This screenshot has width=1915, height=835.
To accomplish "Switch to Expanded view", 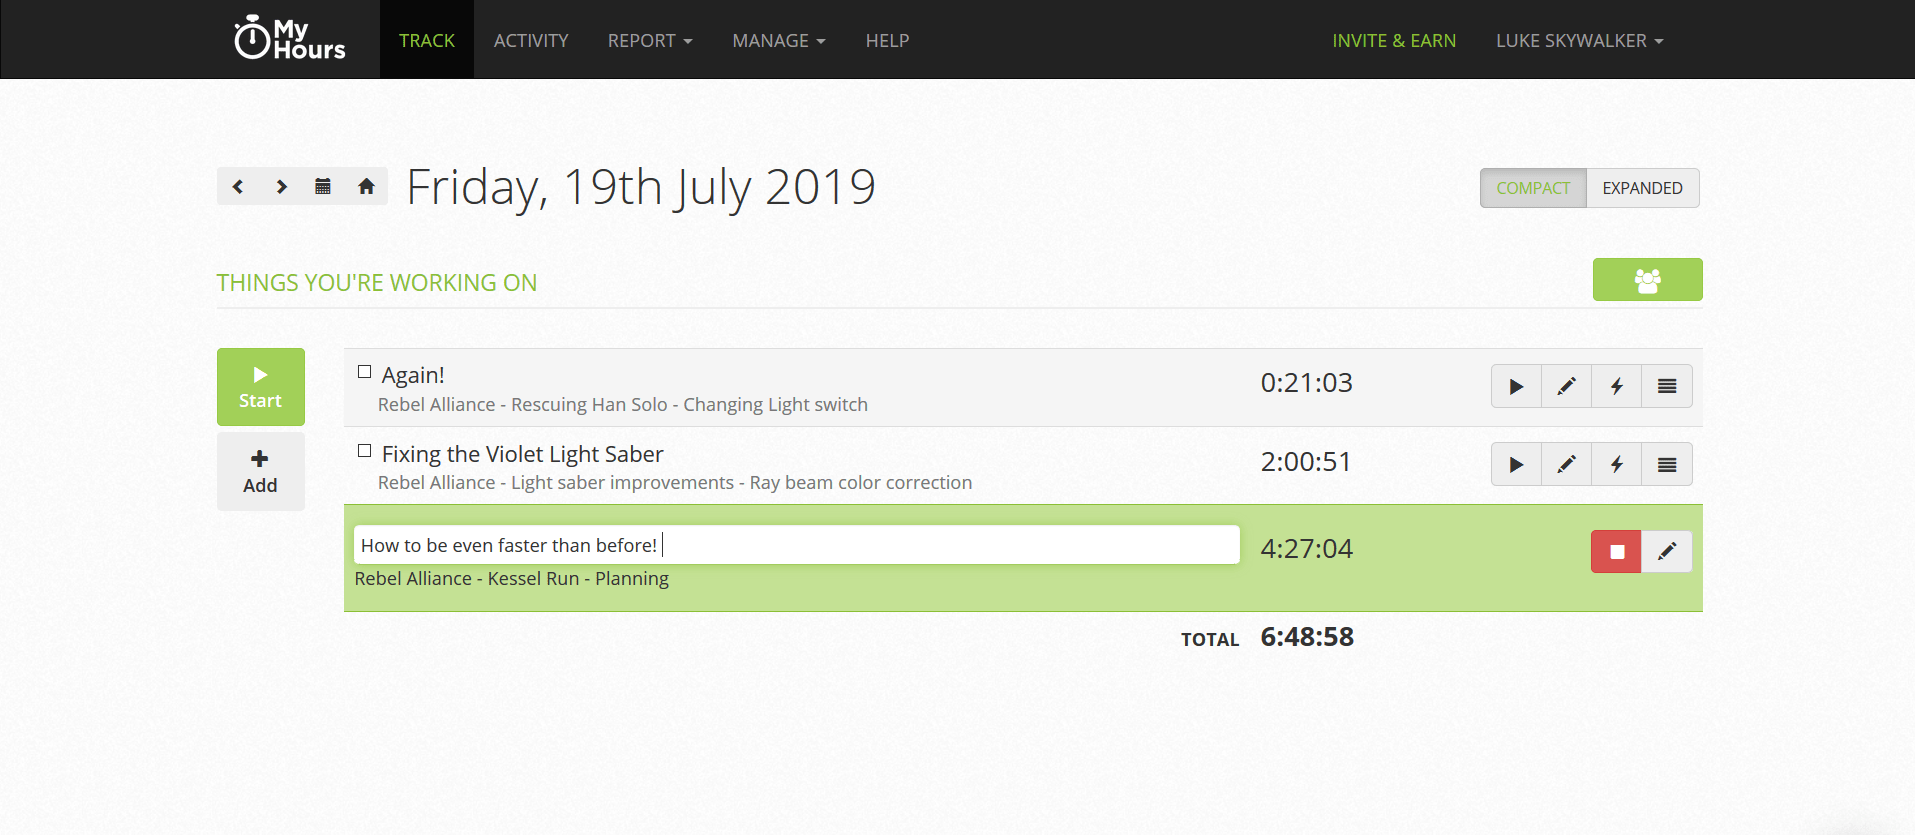I will click(1642, 188).
